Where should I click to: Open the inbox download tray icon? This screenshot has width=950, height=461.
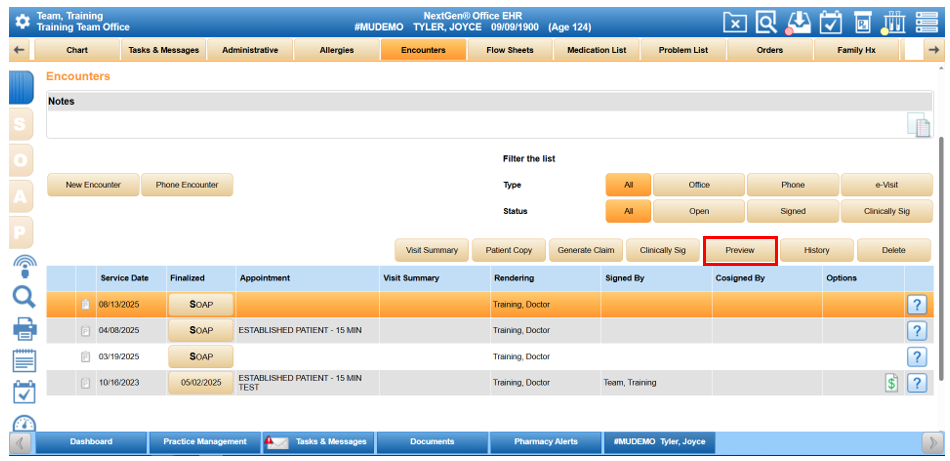click(x=798, y=22)
